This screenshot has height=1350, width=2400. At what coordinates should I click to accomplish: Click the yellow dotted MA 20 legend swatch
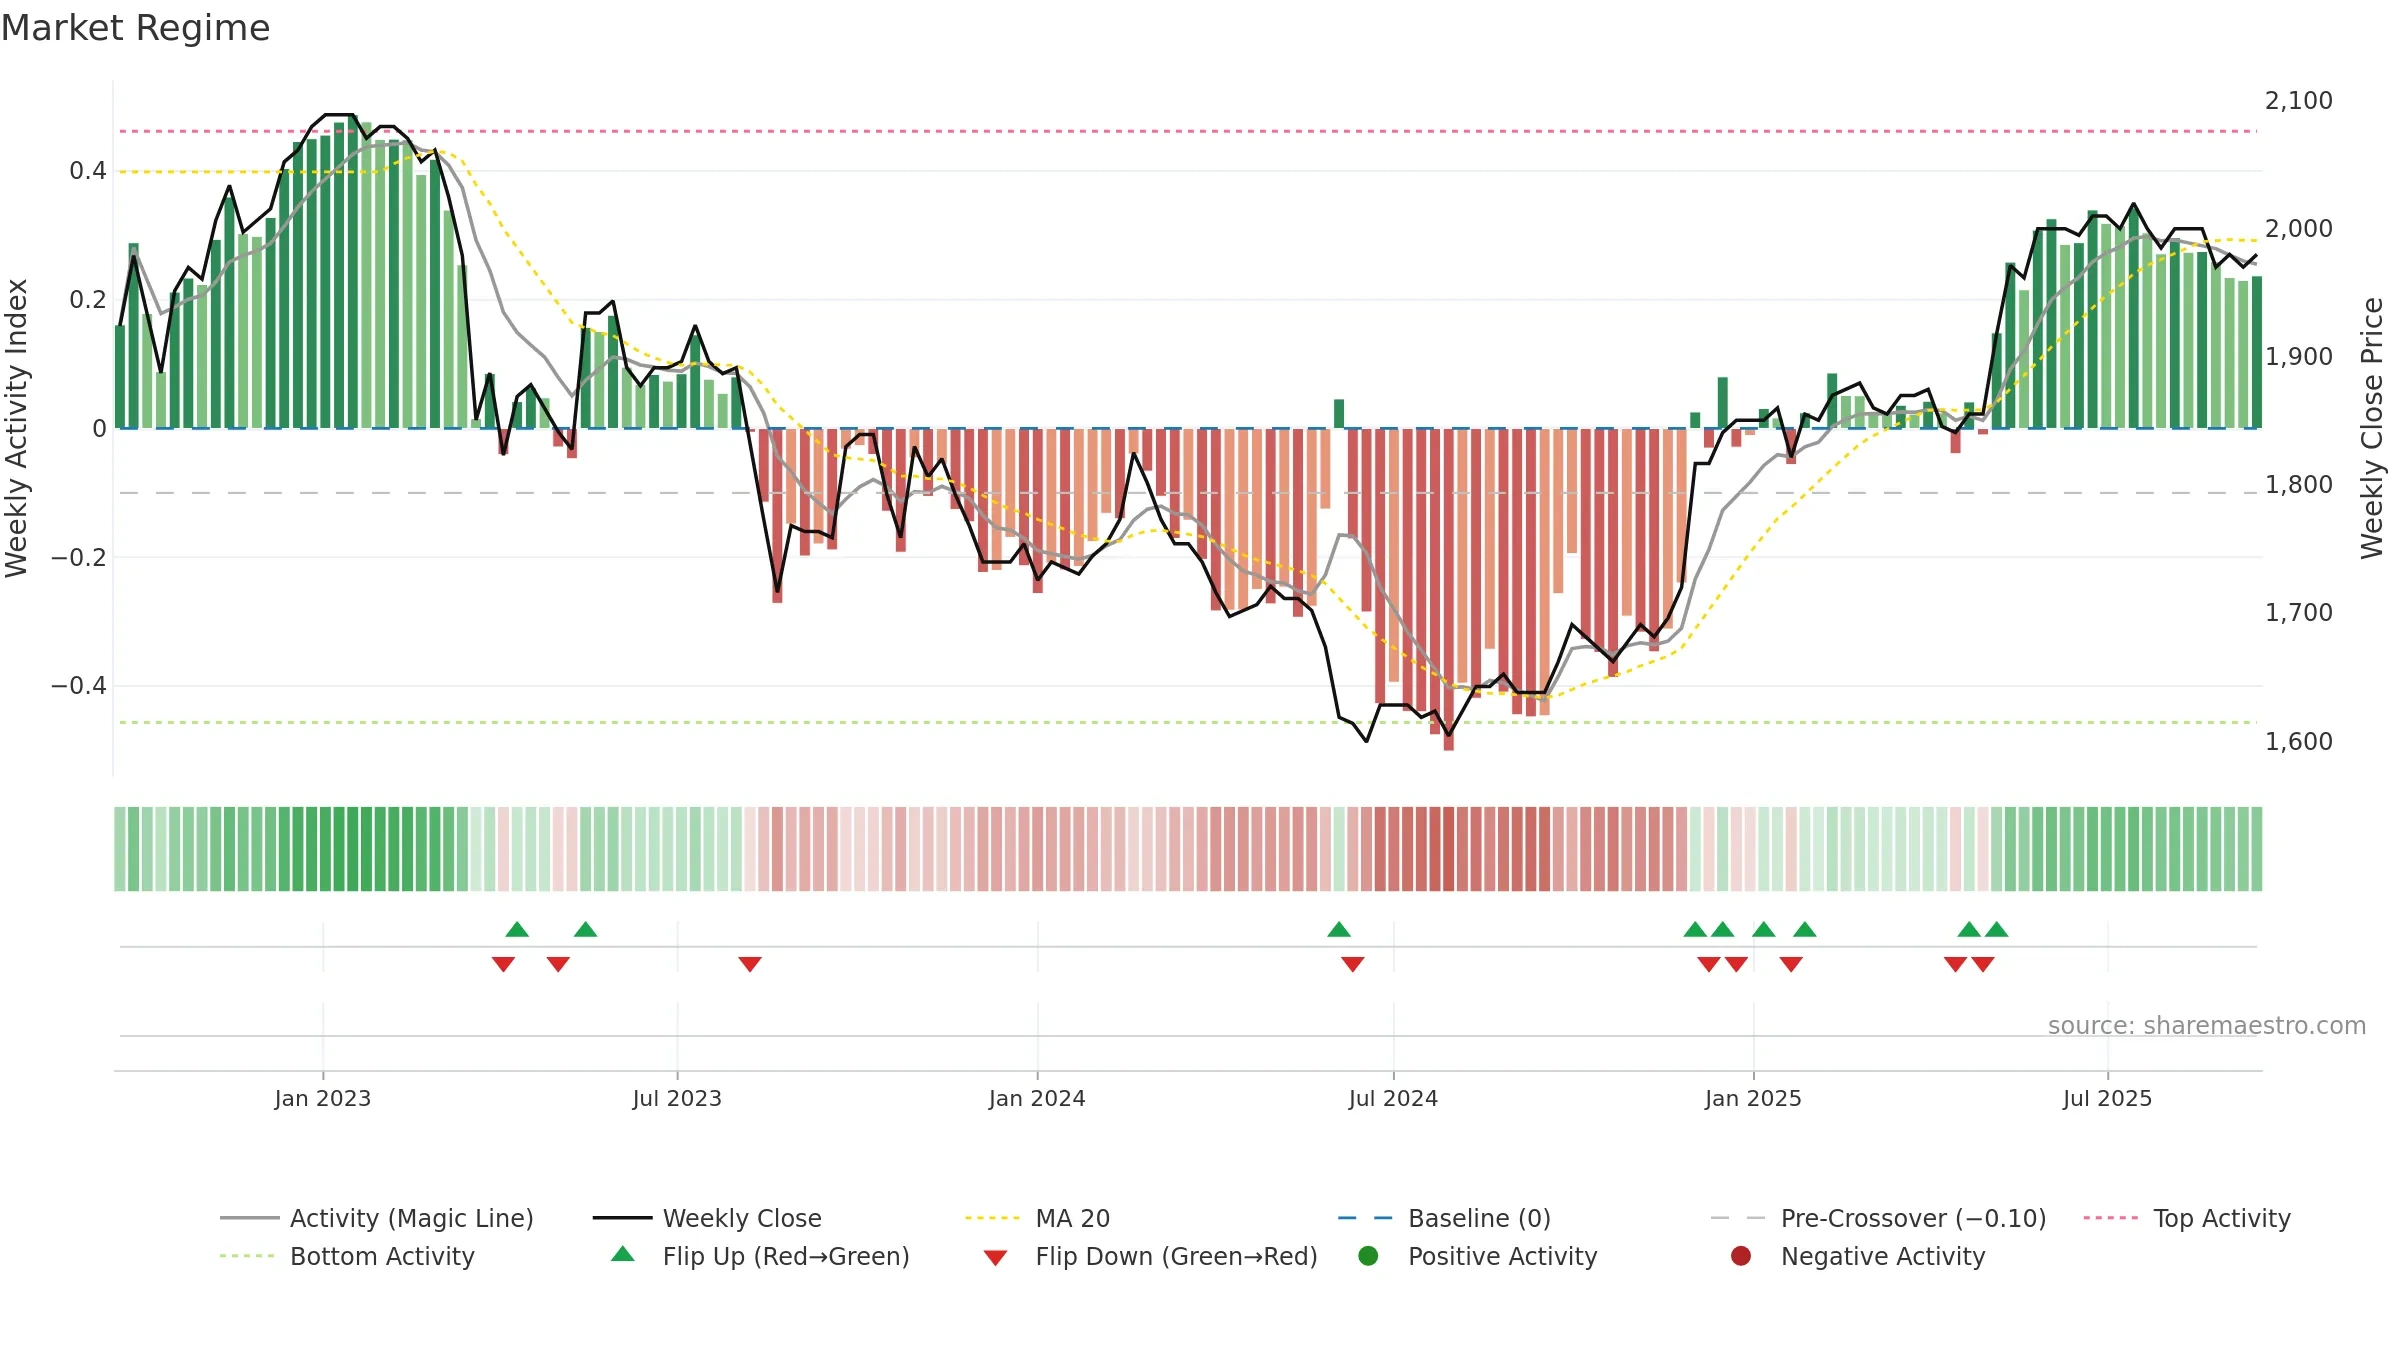[992, 1218]
